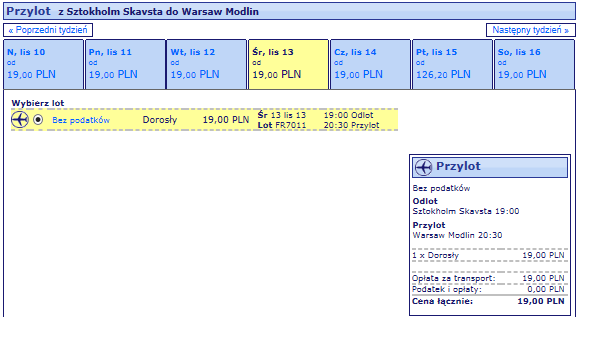The width and height of the screenshot is (614, 360).
Task: Open the Cz, lis 14 date tab
Action: coord(370,64)
